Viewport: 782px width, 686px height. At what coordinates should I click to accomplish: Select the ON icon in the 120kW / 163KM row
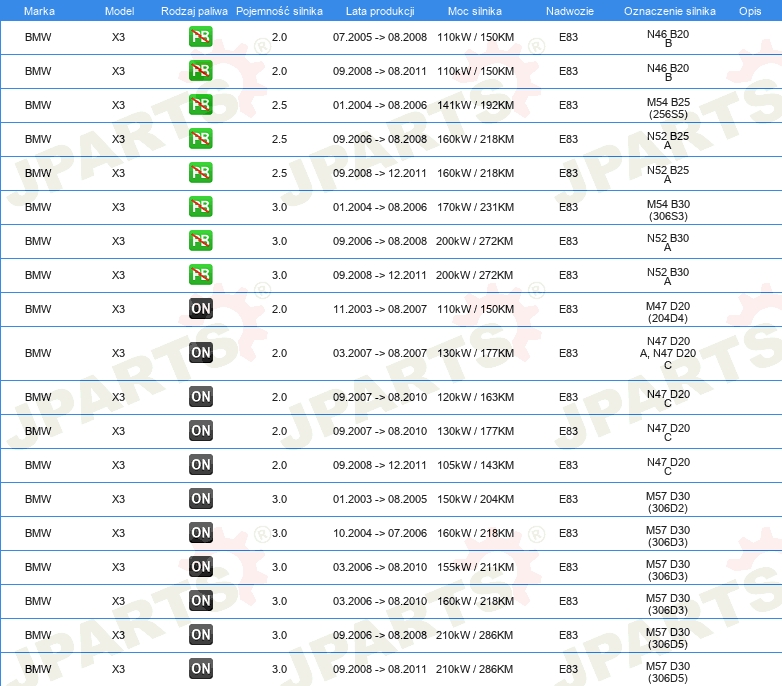tap(200, 397)
